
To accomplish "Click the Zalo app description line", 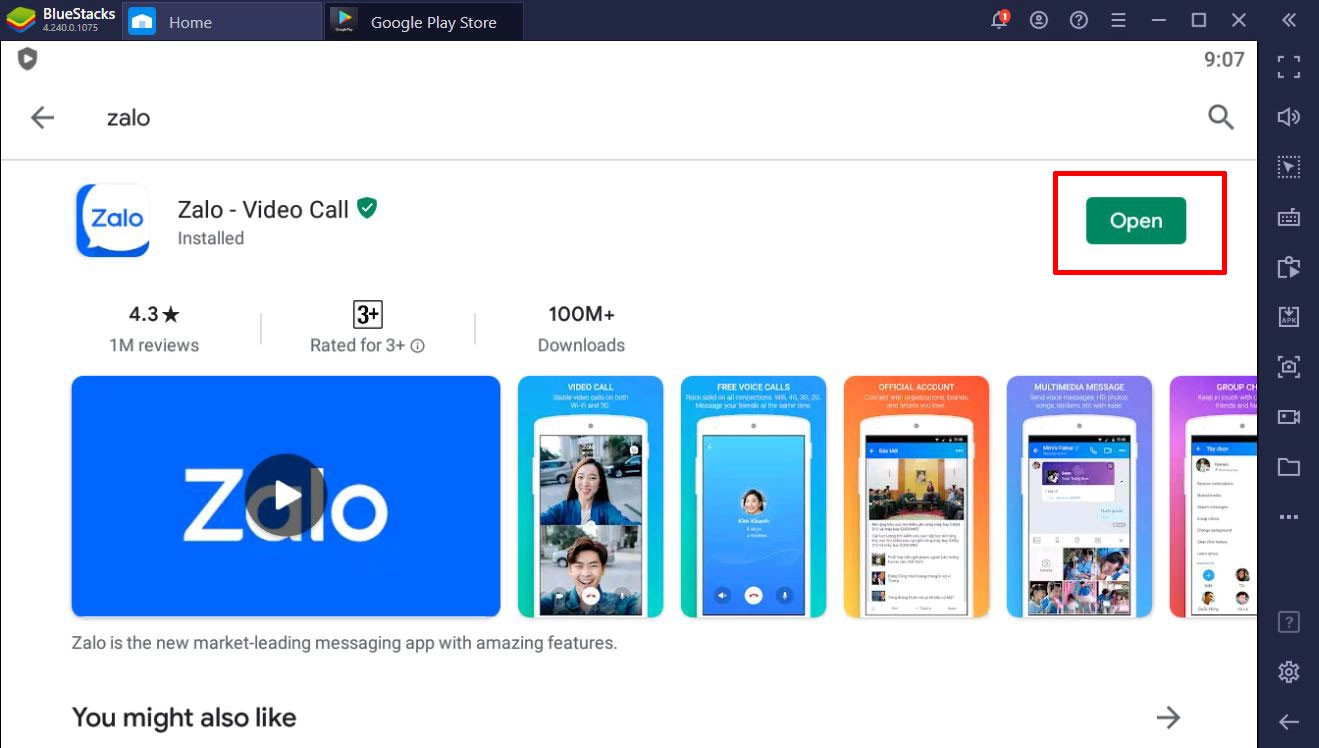I will click(x=344, y=643).
